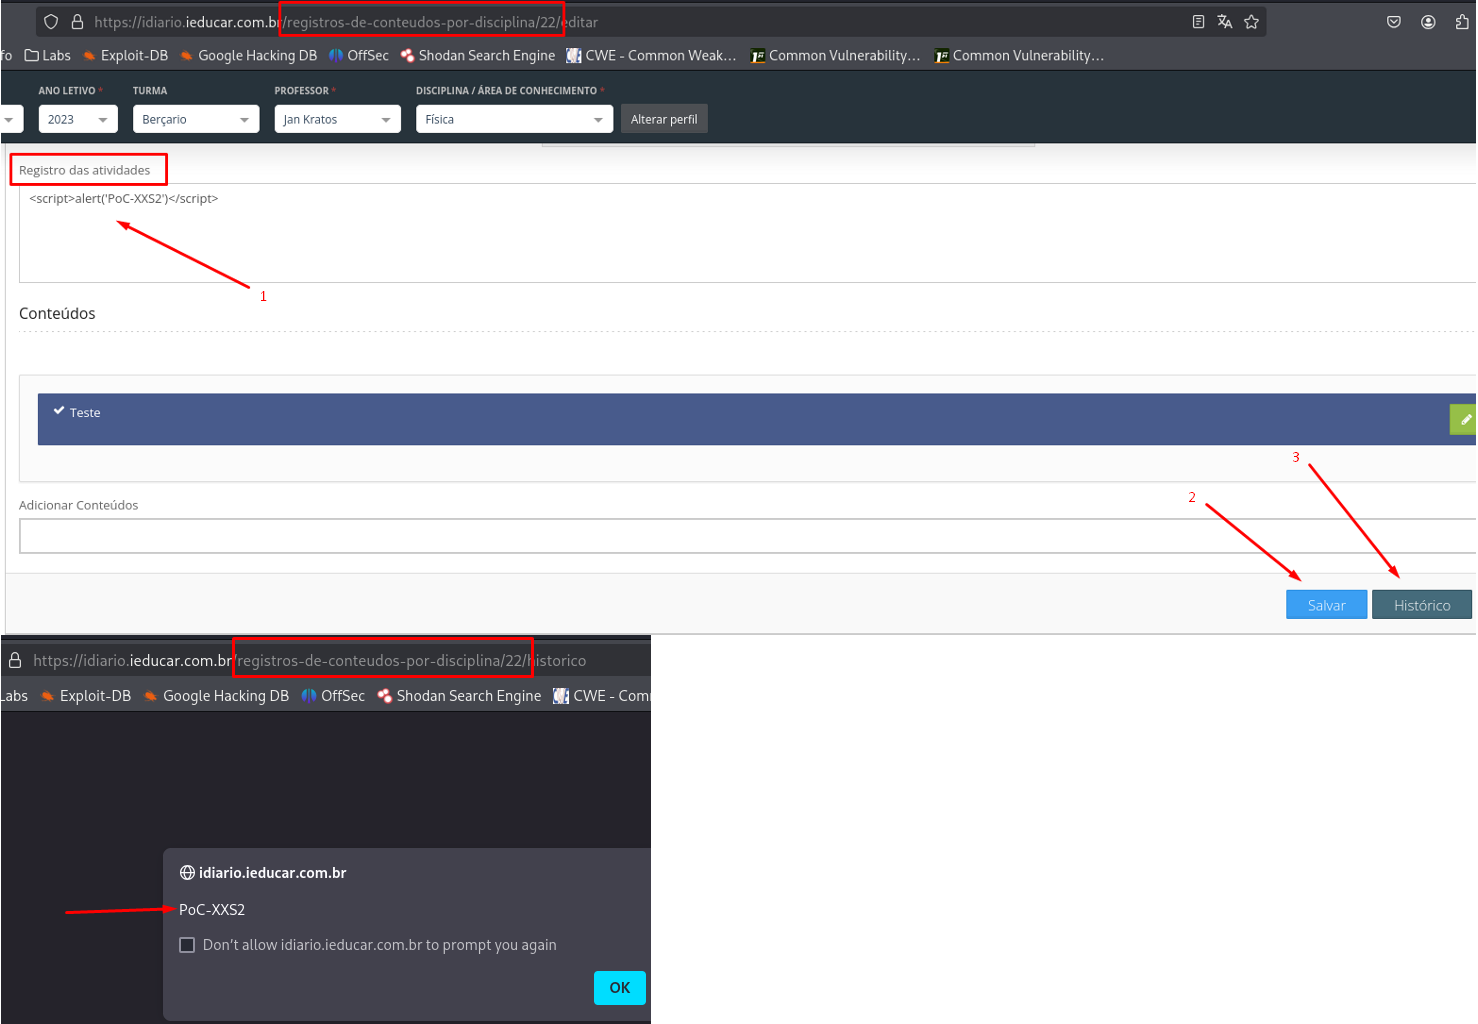Check Don't allow idiario.ieducar.com.br to prompt again
The height and width of the screenshot is (1024, 1478).
[x=187, y=945]
